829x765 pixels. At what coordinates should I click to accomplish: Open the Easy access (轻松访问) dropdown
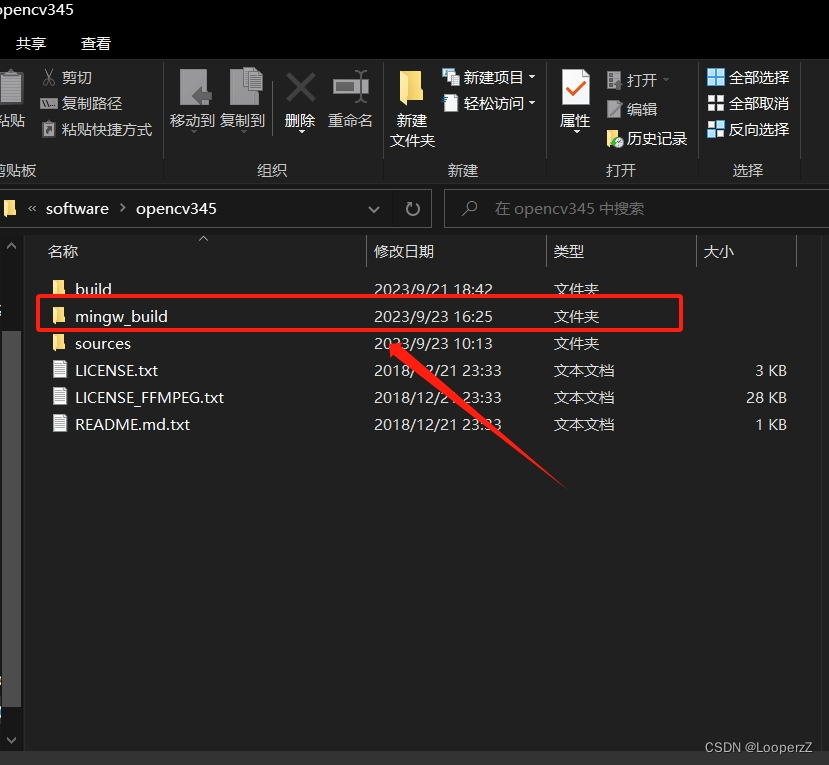click(x=489, y=103)
